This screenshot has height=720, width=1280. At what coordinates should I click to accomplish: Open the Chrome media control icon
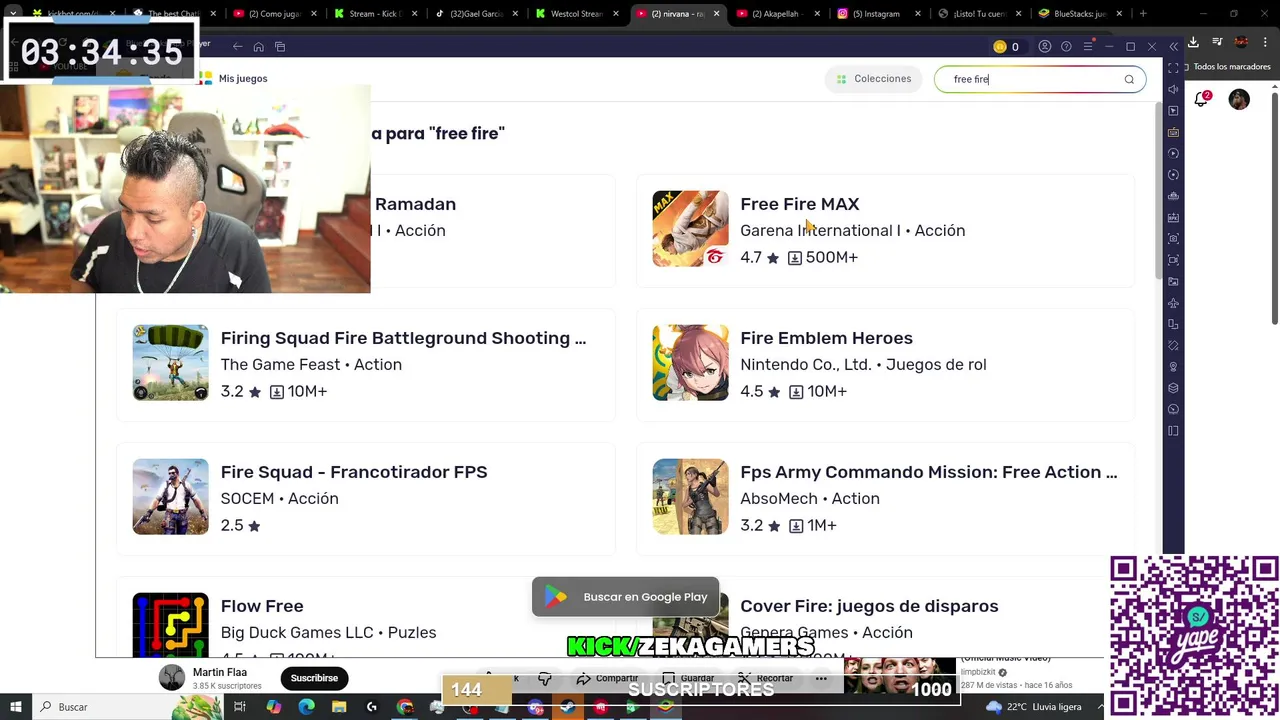click(1217, 42)
